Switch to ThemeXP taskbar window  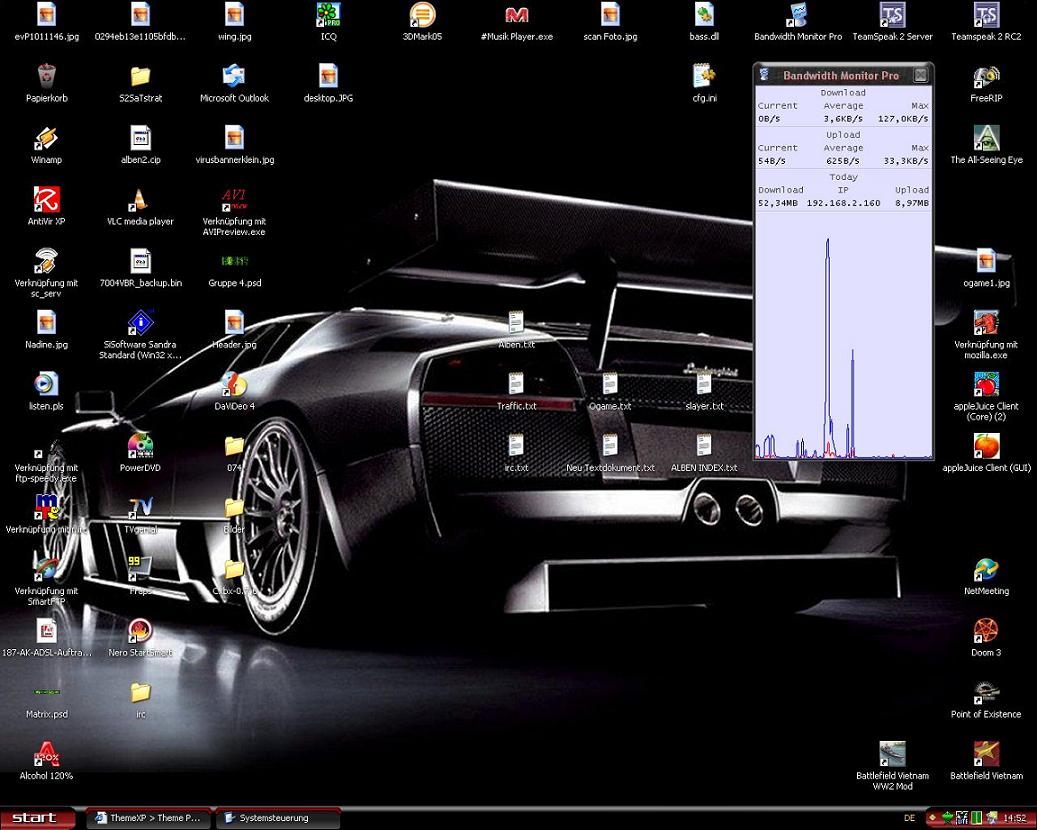147,818
